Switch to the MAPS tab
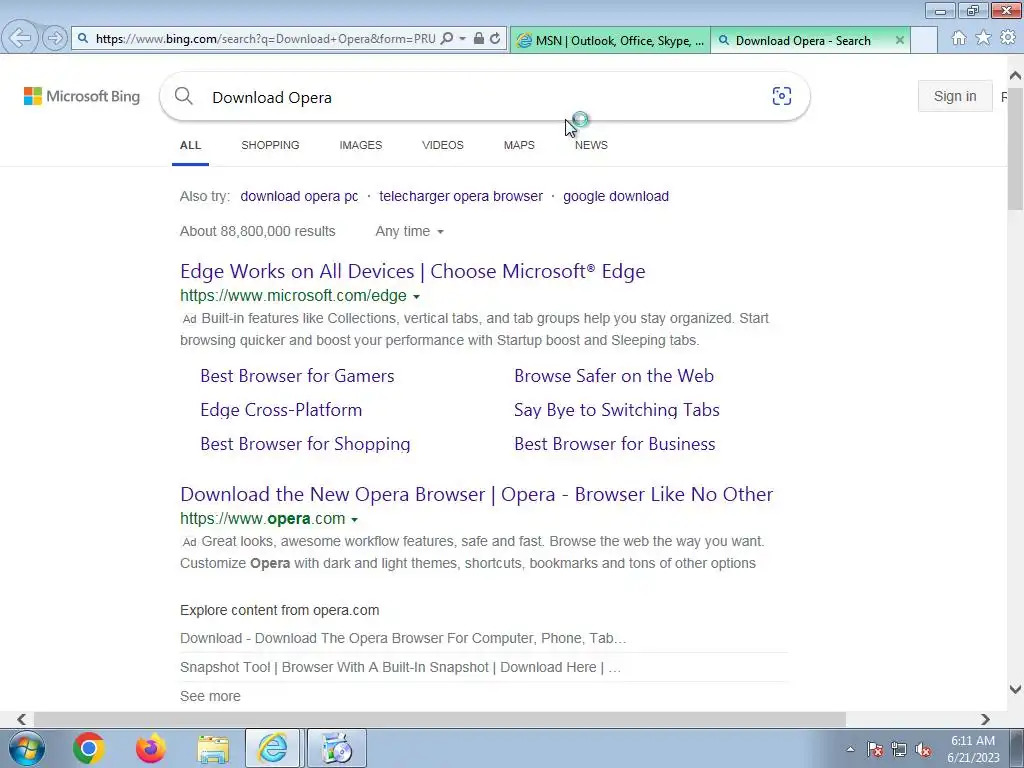Screen dimensions: 1024x768 tap(519, 145)
